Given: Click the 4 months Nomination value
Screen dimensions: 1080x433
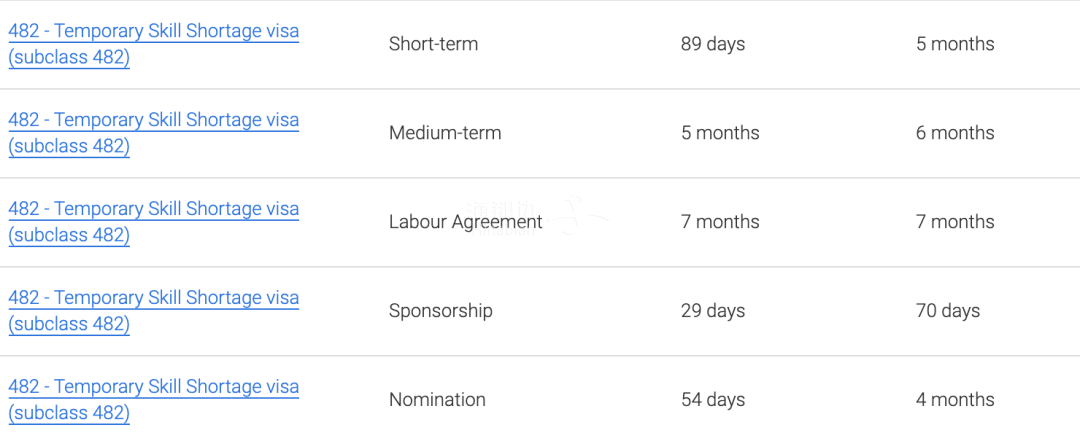Looking at the screenshot, I should pos(955,400).
